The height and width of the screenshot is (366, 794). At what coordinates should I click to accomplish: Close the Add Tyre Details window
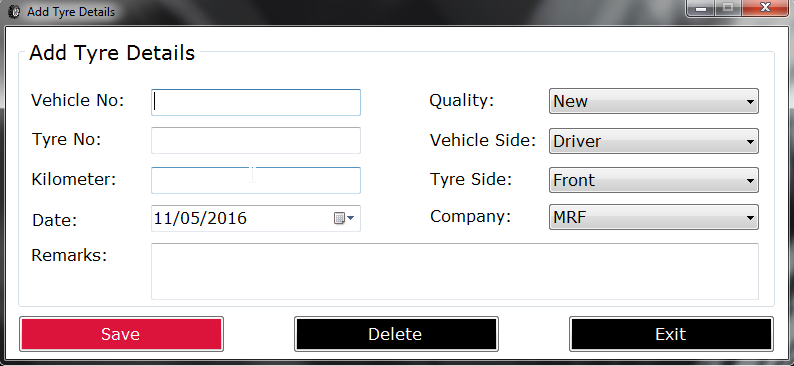(x=766, y=8)
